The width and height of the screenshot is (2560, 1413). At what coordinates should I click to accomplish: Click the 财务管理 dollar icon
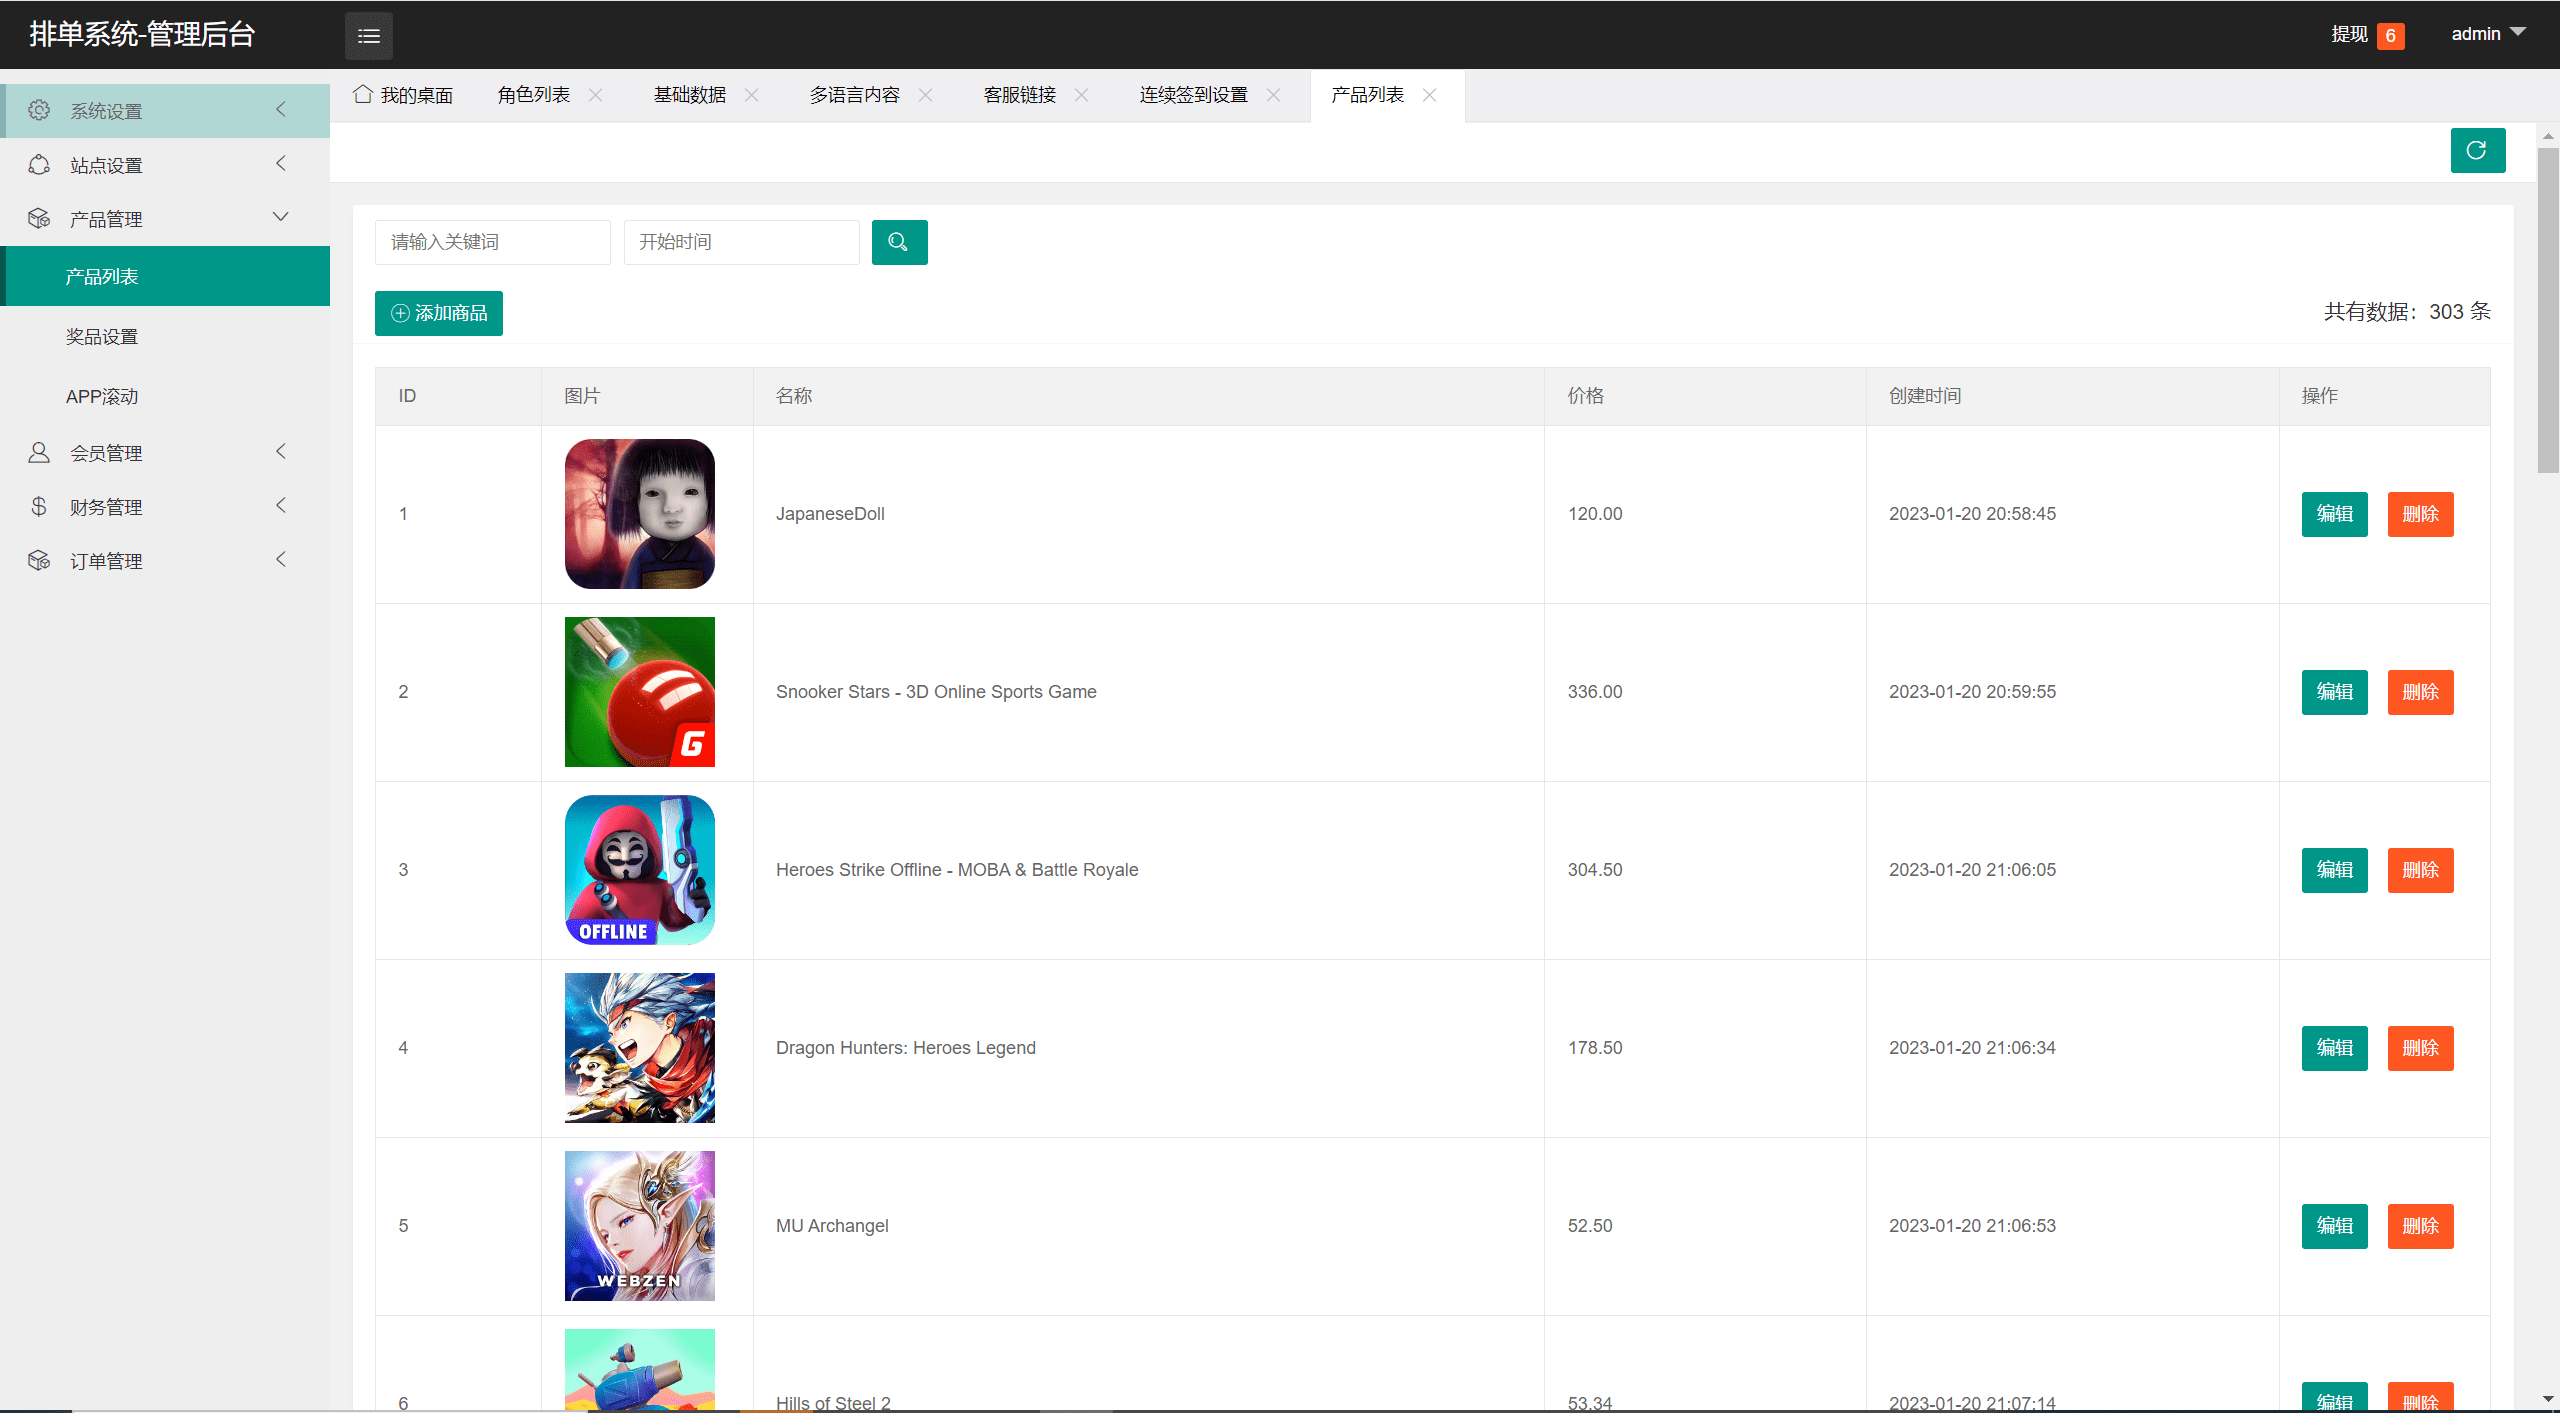(x=39, y=506)
